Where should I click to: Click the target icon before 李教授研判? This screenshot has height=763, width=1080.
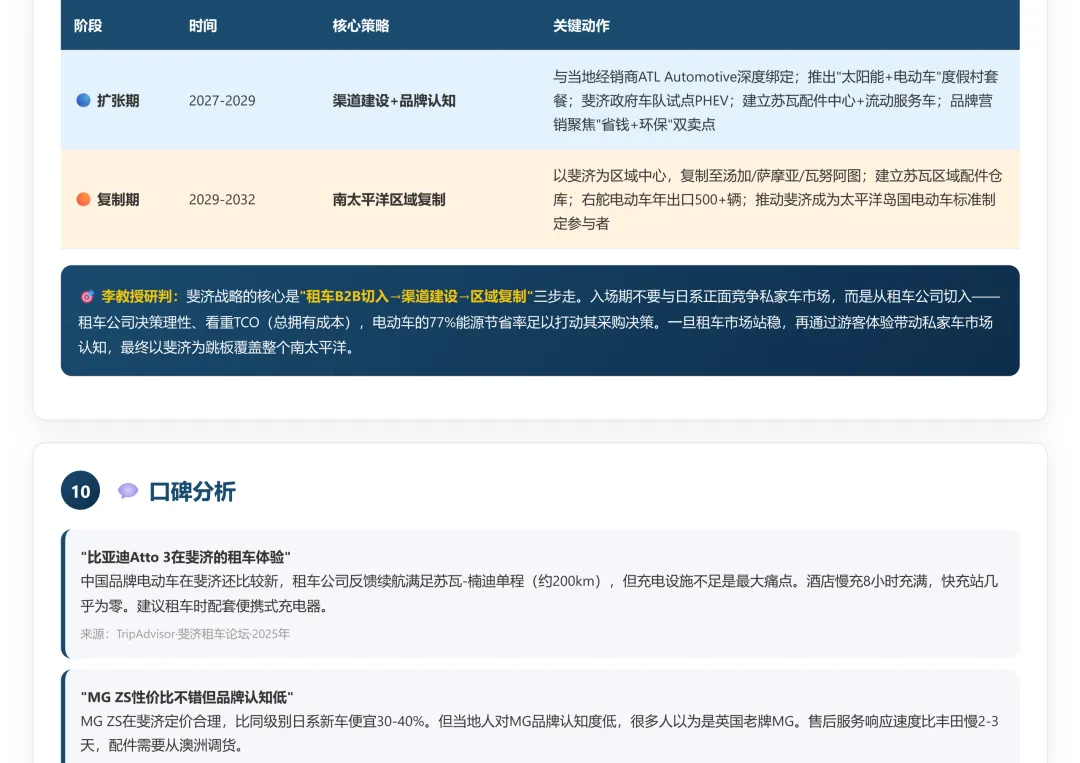(87, 297)
